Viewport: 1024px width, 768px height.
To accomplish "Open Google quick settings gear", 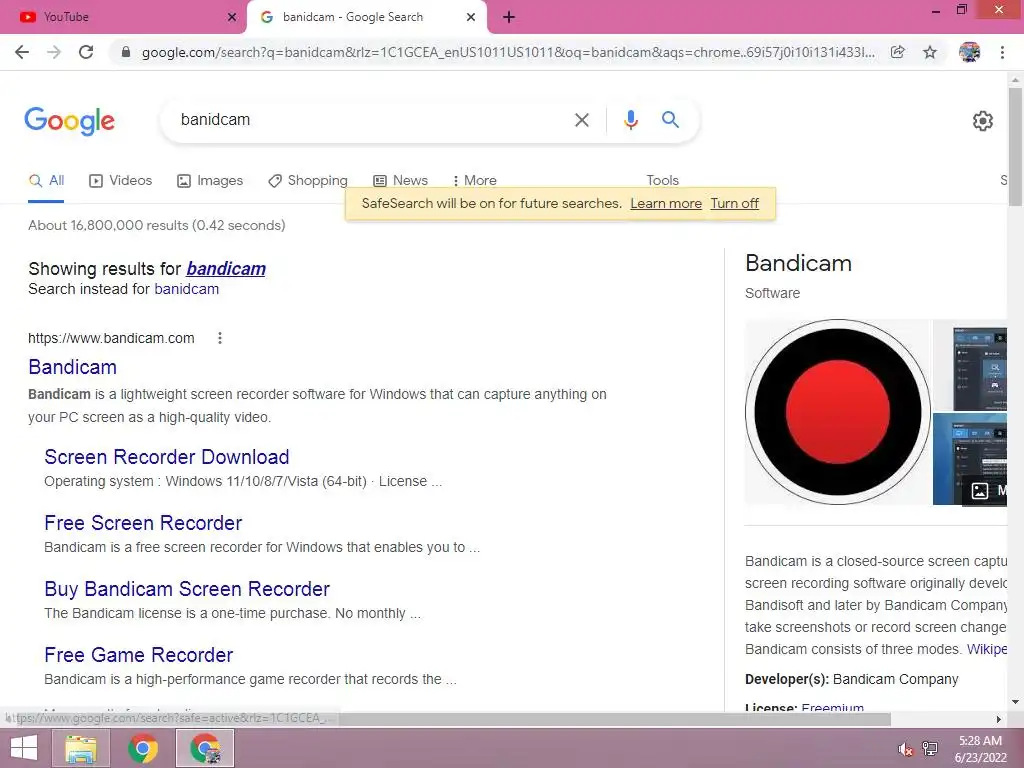I will [x=983, y=121].
